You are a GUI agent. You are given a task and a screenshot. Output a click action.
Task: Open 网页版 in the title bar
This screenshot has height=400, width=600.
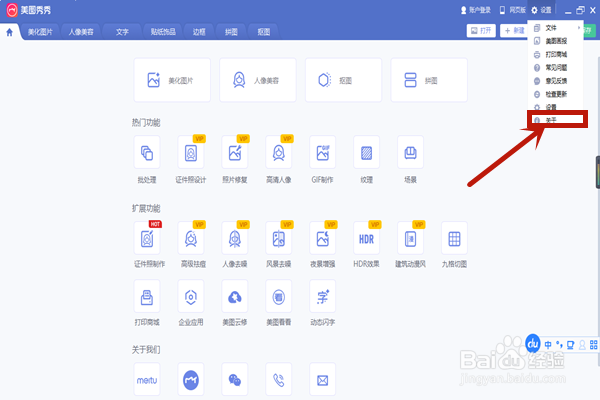pyautogui.click(x=513, y=10)
